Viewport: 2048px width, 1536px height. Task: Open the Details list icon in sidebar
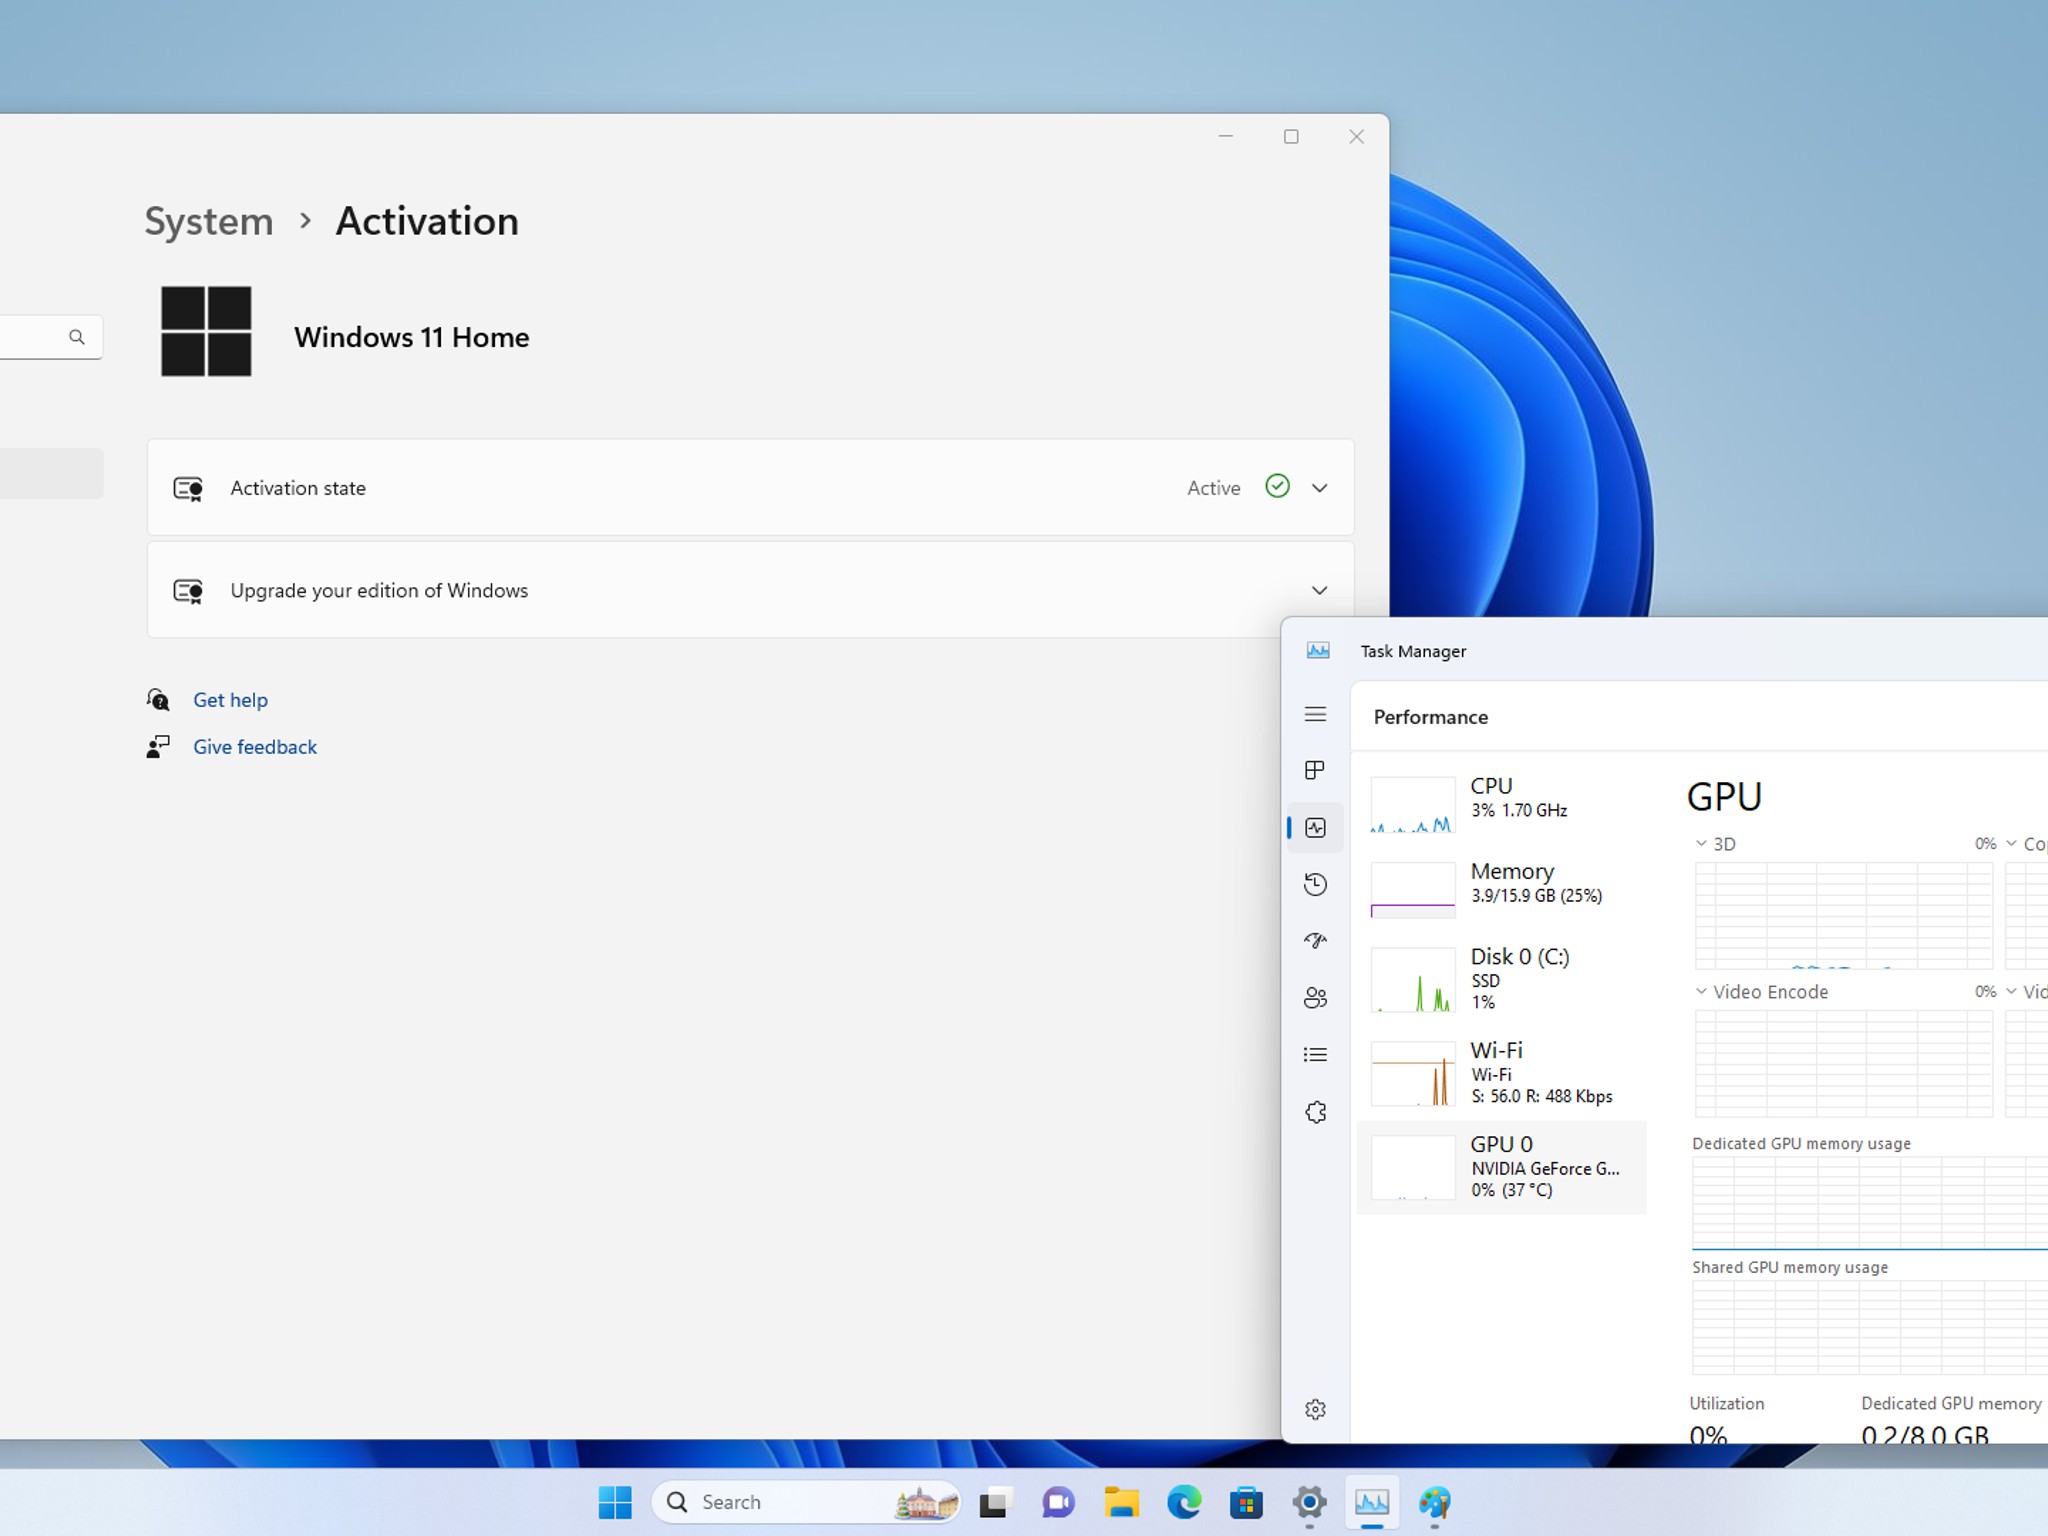pos(1315,1055)
